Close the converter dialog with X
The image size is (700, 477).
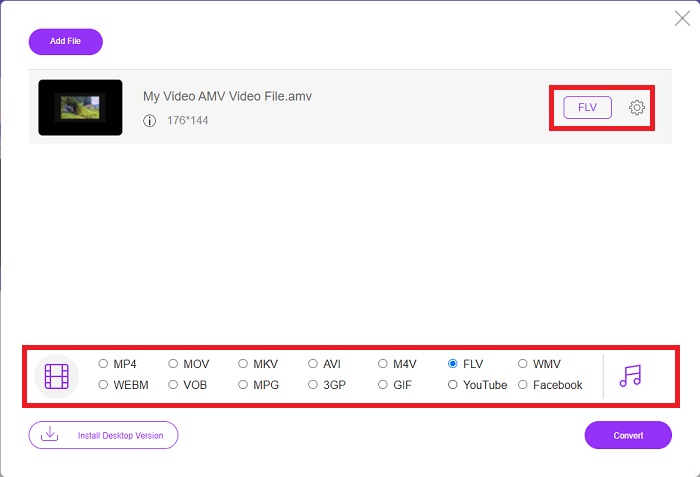[x=682, y=18]
